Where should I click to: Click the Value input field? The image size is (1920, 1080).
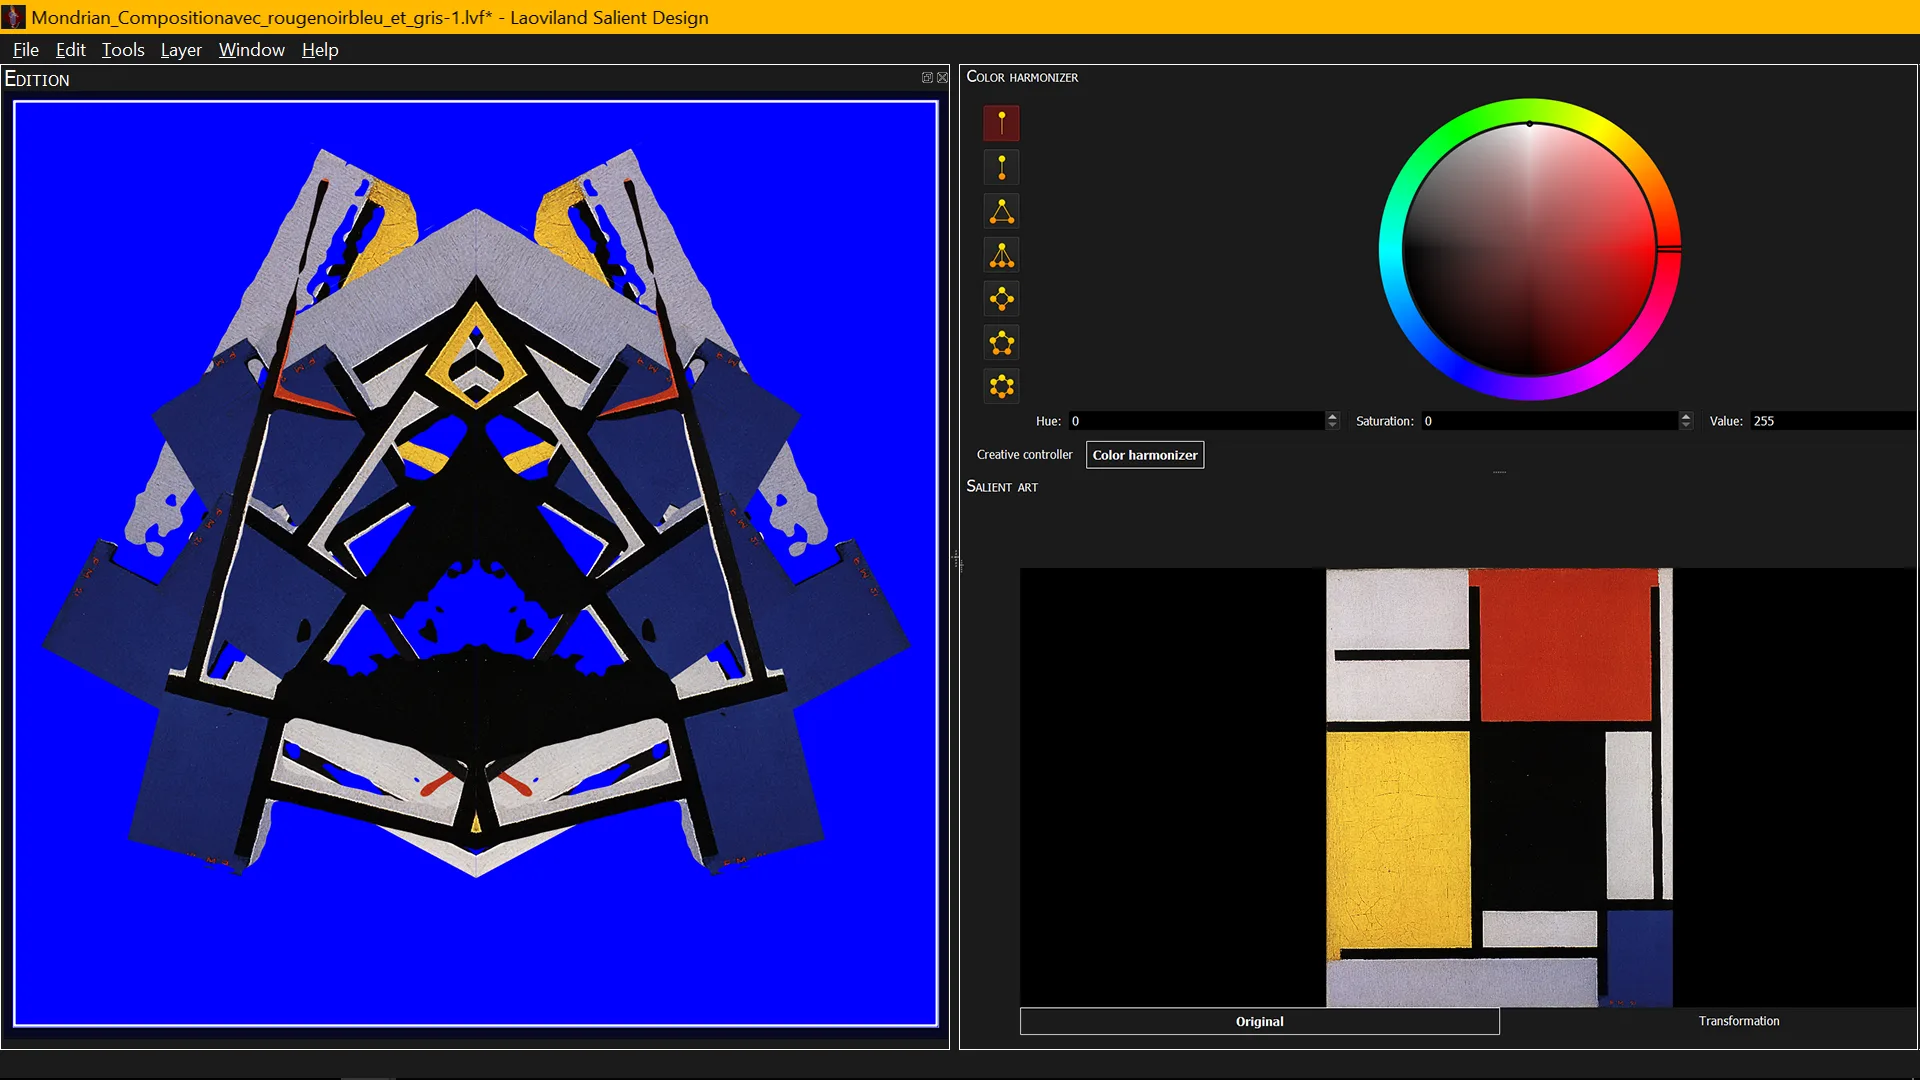[1832, 421]
